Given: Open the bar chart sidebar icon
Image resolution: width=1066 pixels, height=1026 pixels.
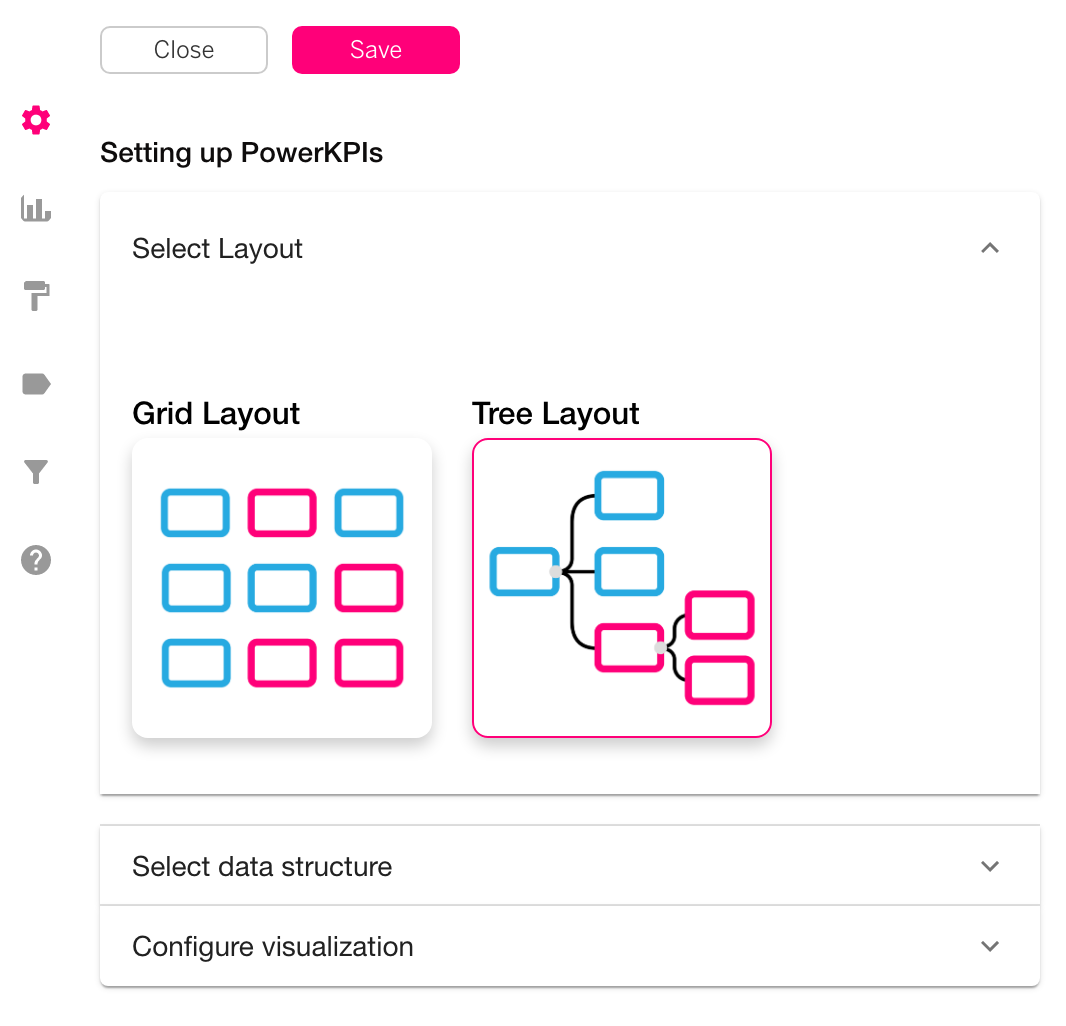Looking at the screenshot, I should (36, 209).
